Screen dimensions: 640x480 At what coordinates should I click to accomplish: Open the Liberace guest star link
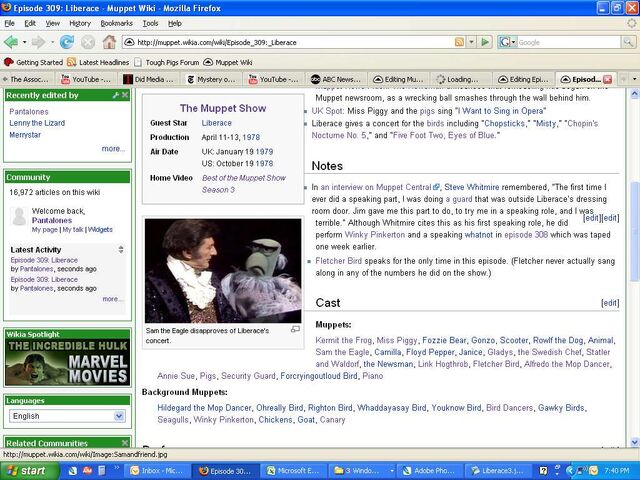[216, 123]
